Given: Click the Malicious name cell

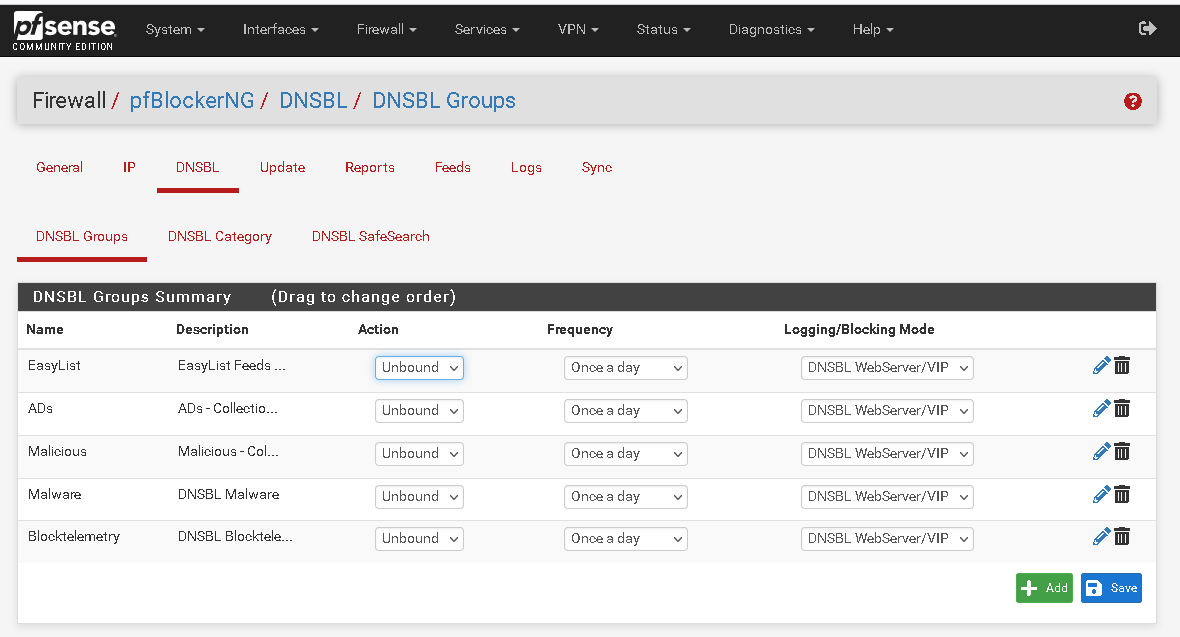Looking at the screenshot, I should tap(57, 452).
